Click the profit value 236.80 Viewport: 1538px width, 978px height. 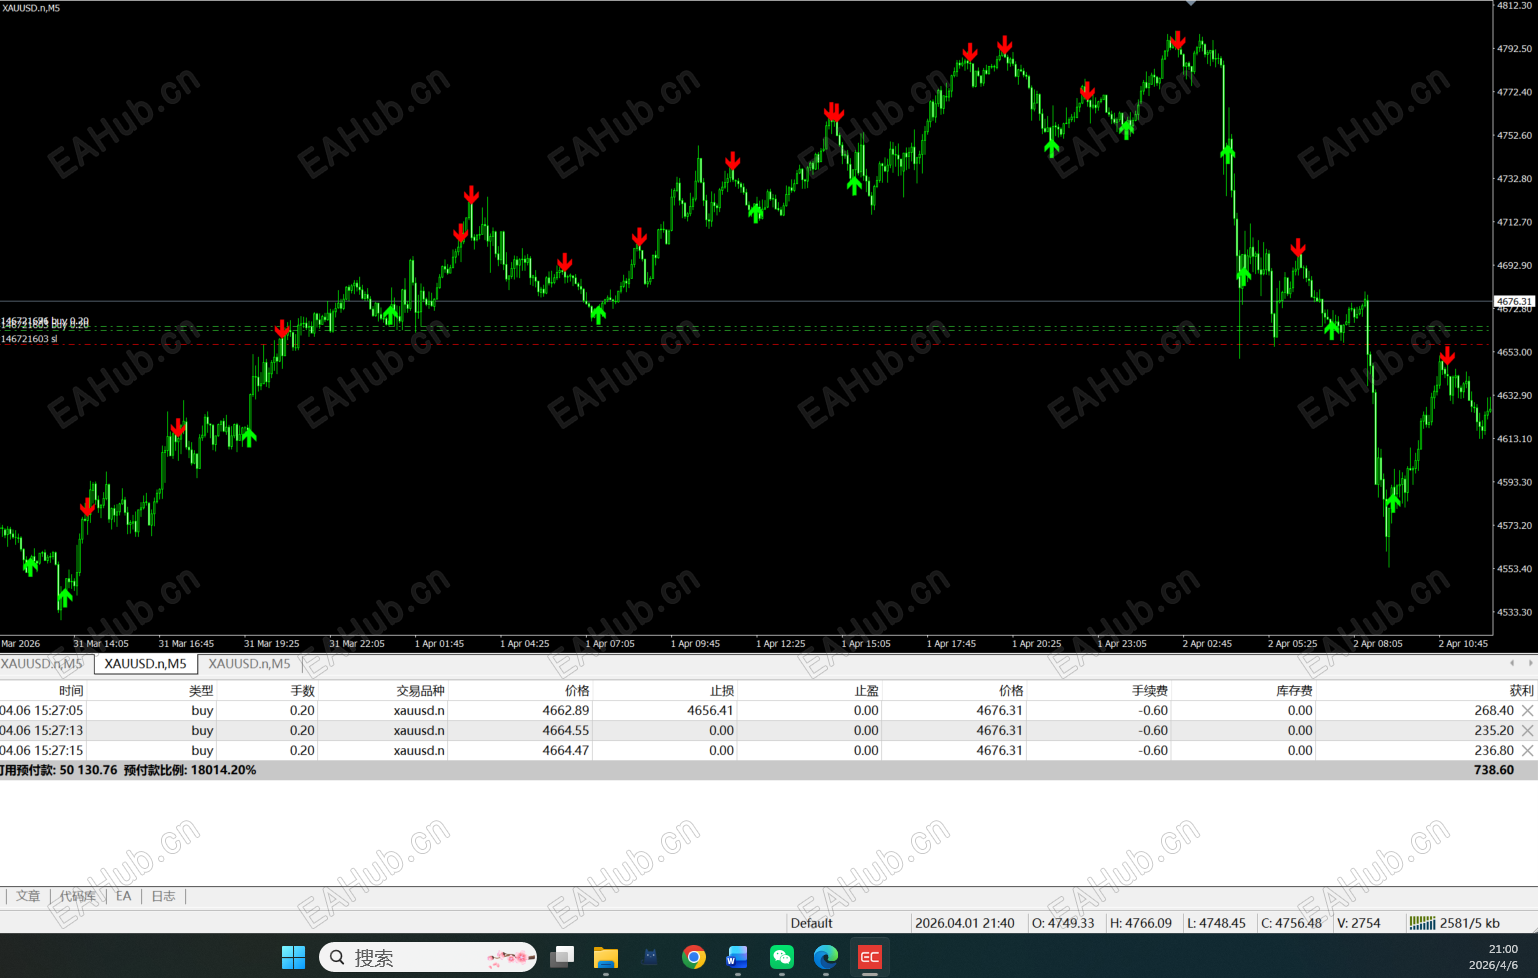[1494, 751]
